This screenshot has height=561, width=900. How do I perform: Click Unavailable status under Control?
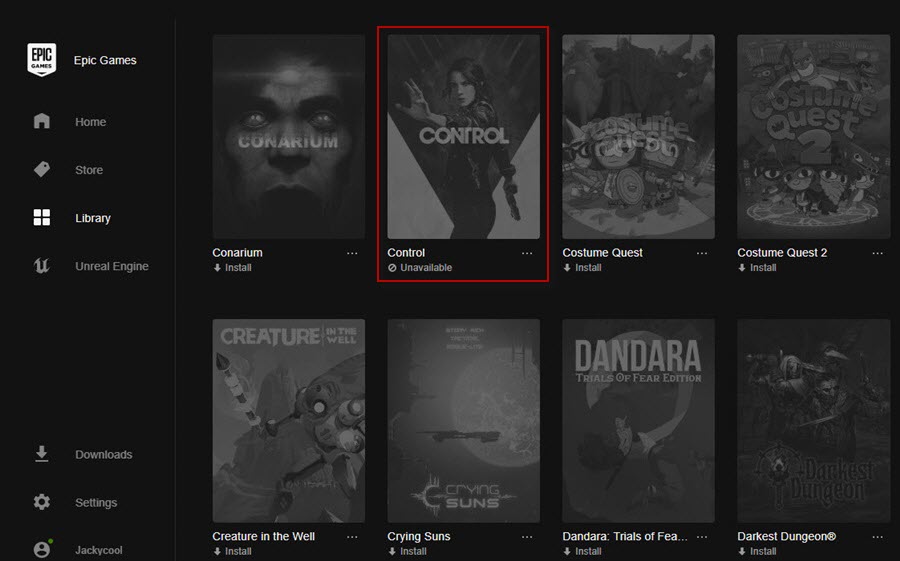pos(420,268)
